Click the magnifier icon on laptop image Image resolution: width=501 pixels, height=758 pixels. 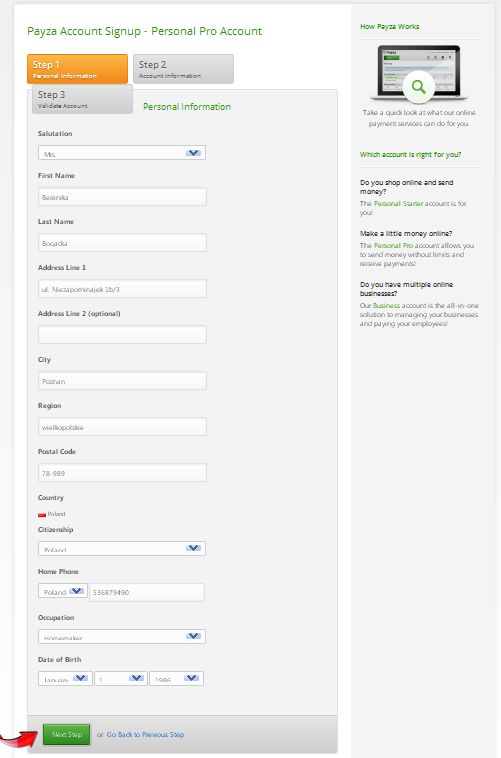[418, 87]
